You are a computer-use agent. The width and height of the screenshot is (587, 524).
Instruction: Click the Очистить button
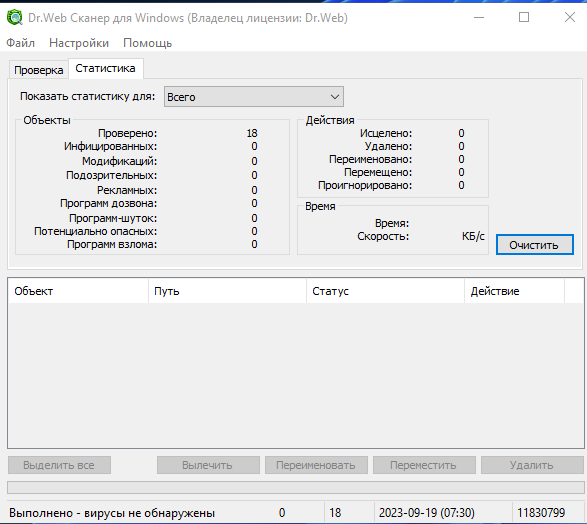[x=535, y=245]
